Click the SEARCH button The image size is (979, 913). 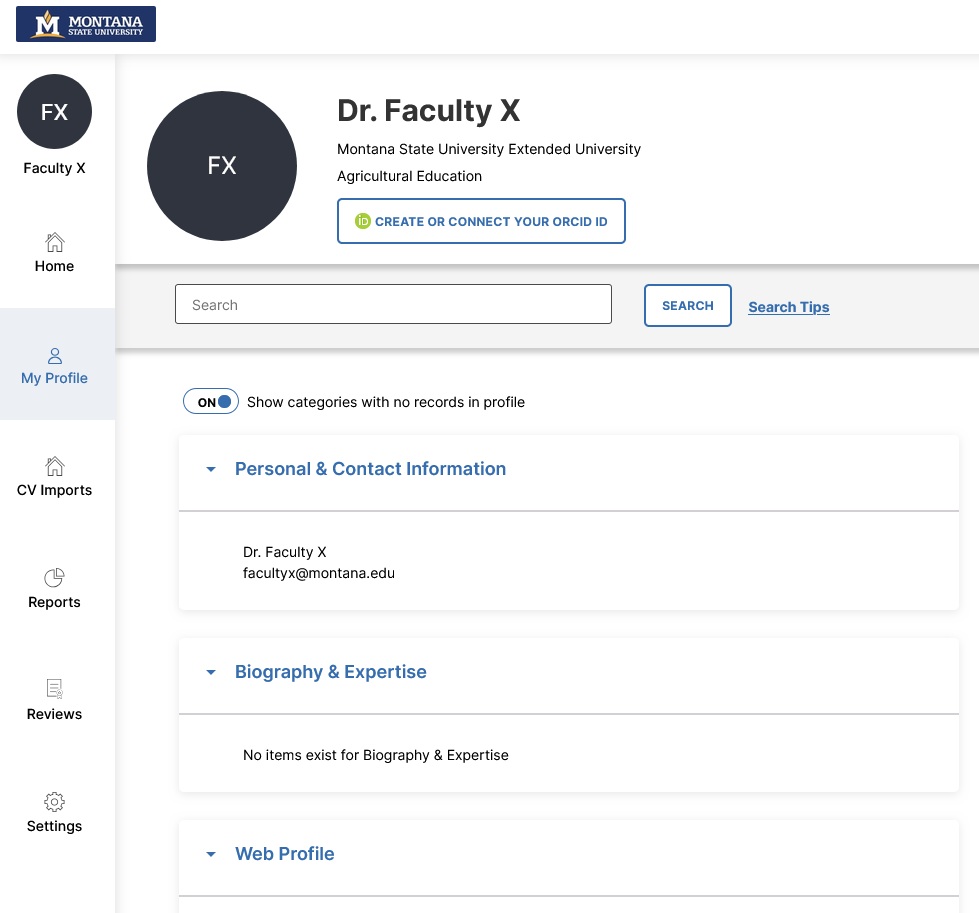(687, 305)
